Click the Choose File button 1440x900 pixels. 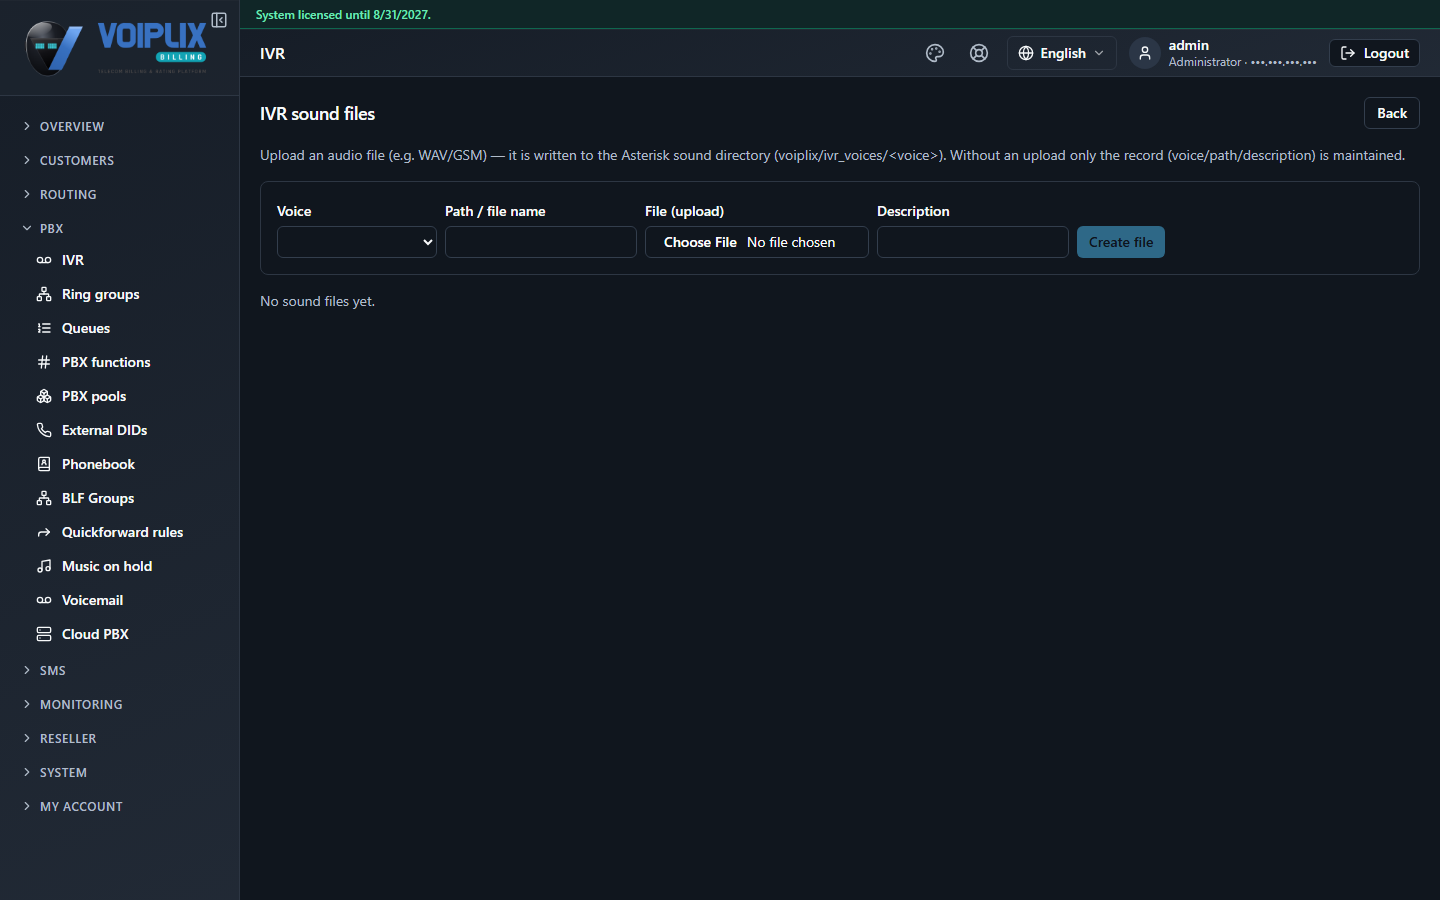(x=700, y=242)
